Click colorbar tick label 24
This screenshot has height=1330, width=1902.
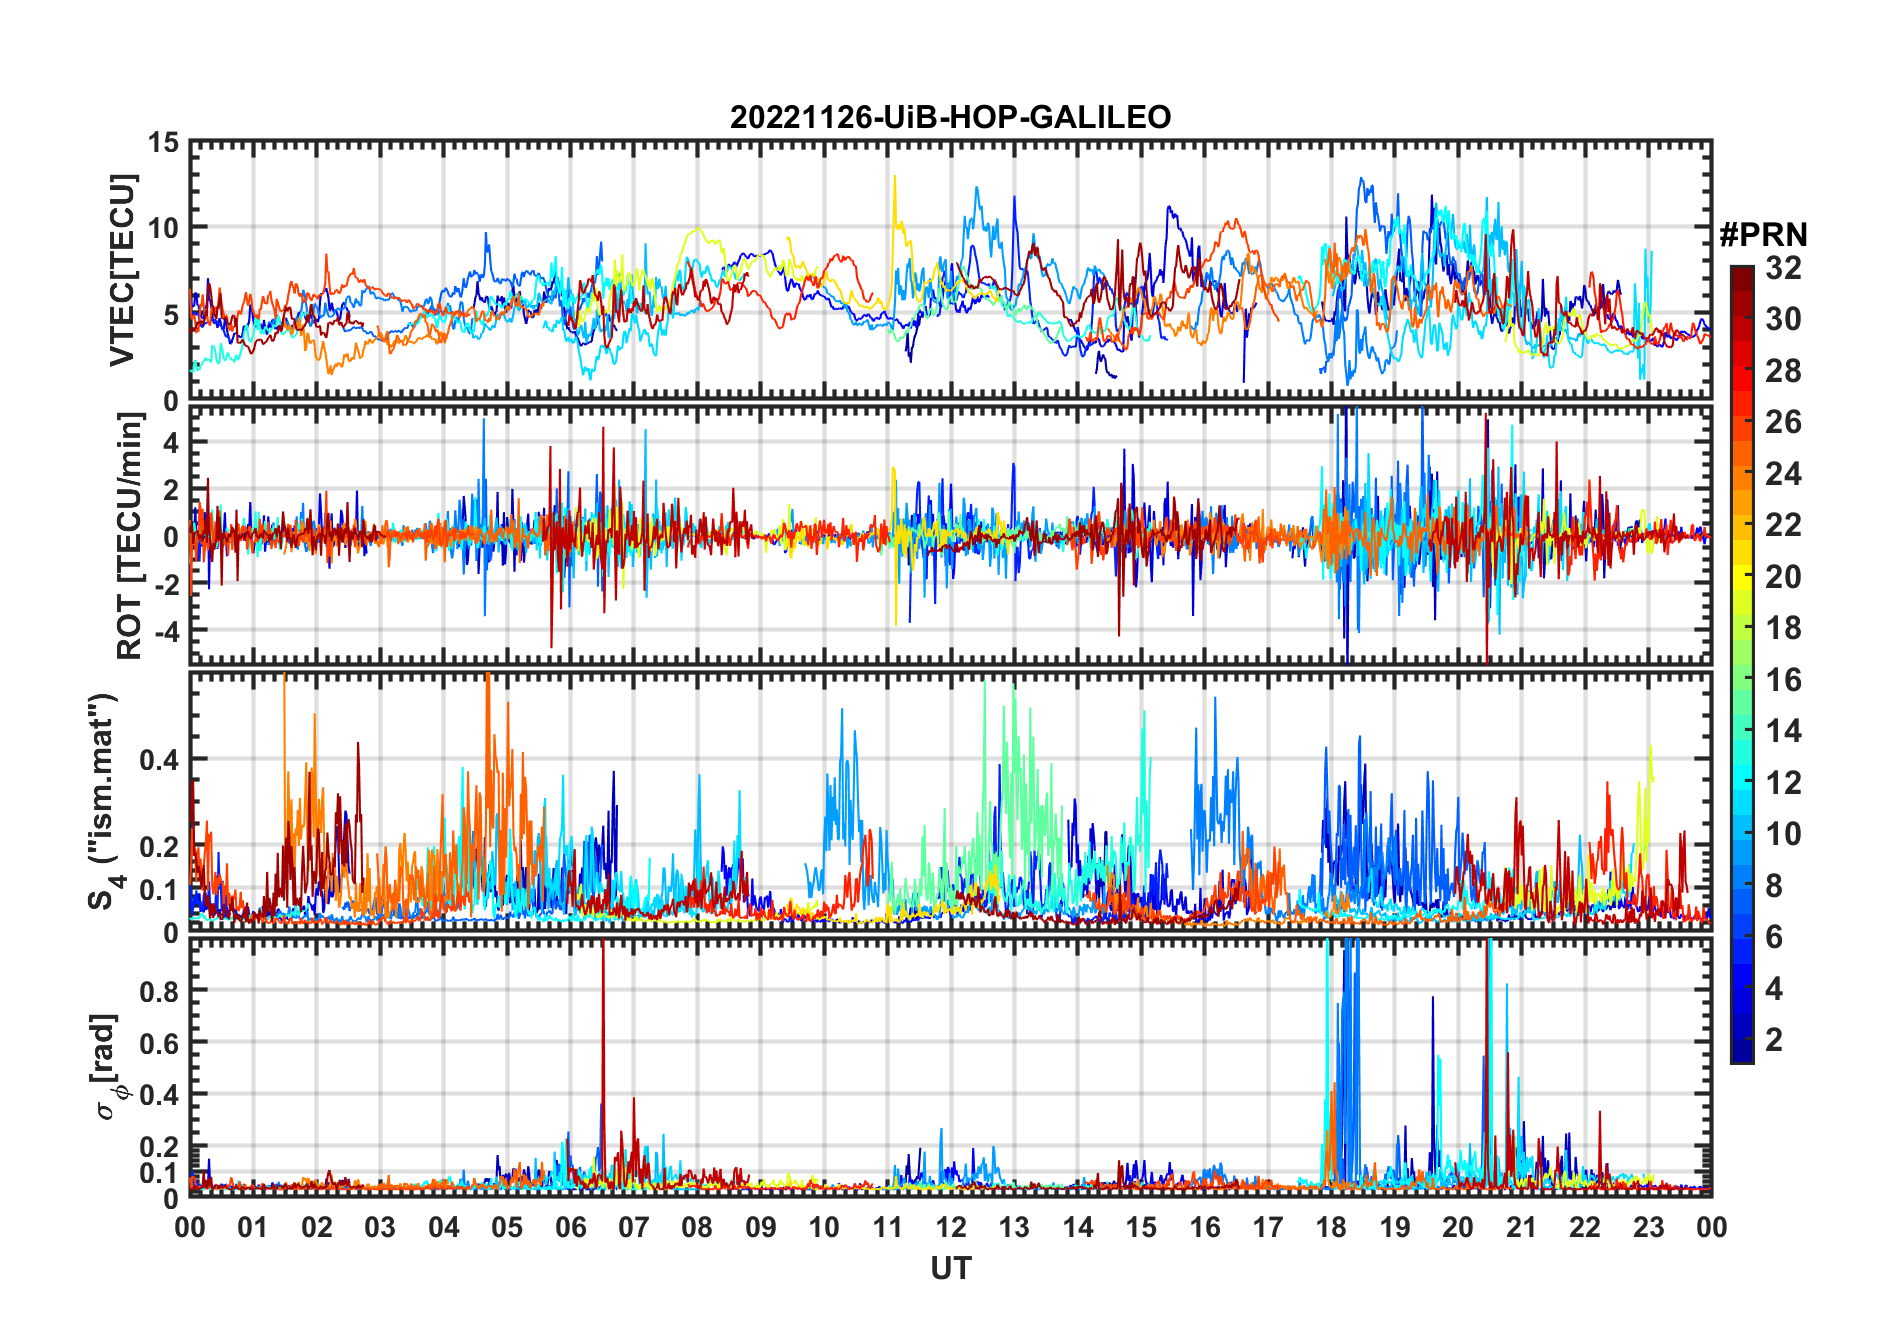1783,474
